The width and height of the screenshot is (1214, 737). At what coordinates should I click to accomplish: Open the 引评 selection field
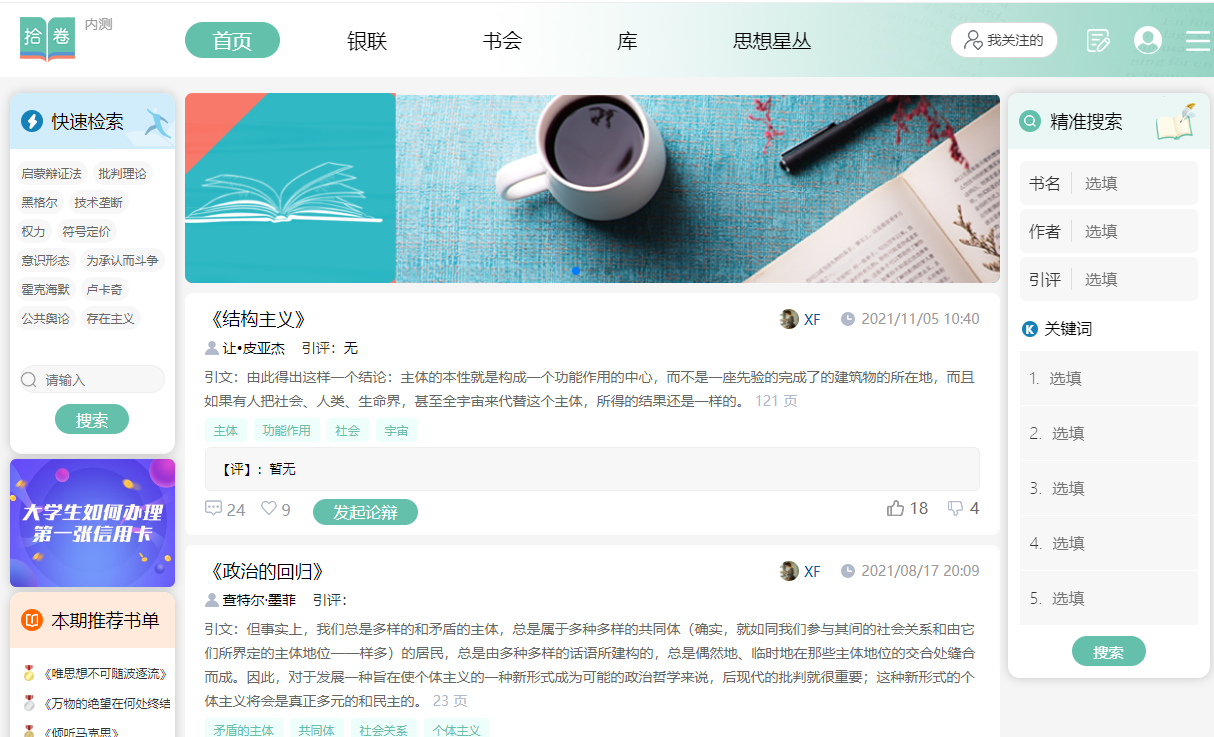pos(1108,279)
